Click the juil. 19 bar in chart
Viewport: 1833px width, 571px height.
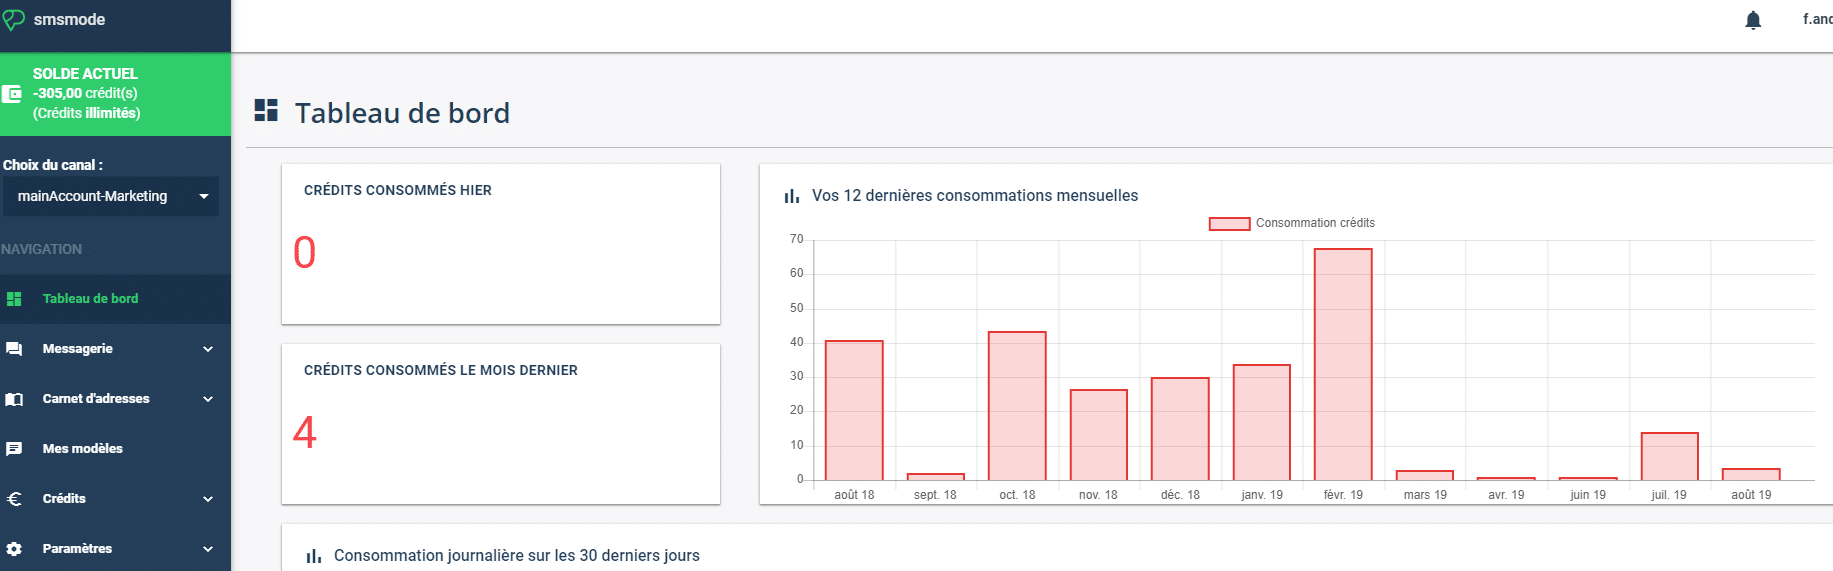click(x=1669, y=456)
